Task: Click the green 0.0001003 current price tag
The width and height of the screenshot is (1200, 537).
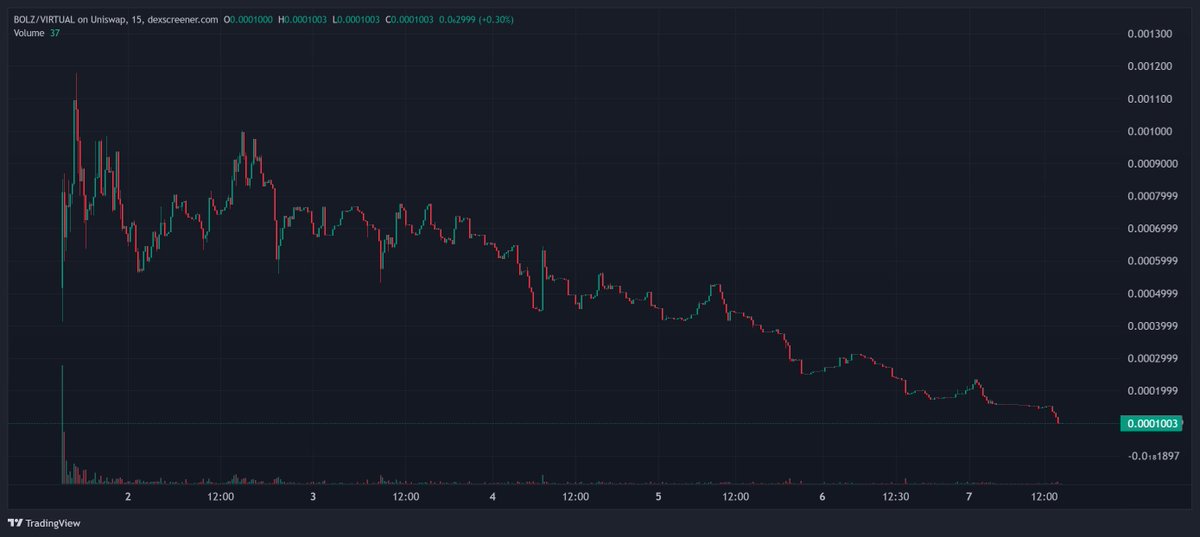Action: tap(1152, 424)
